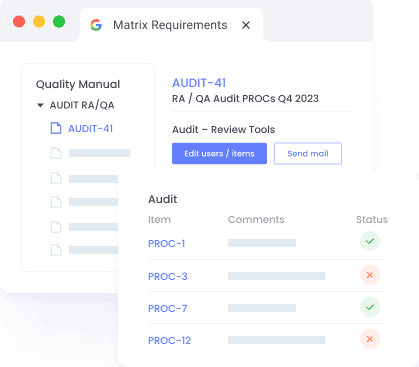Click the green macOS window button

point(59,22)
